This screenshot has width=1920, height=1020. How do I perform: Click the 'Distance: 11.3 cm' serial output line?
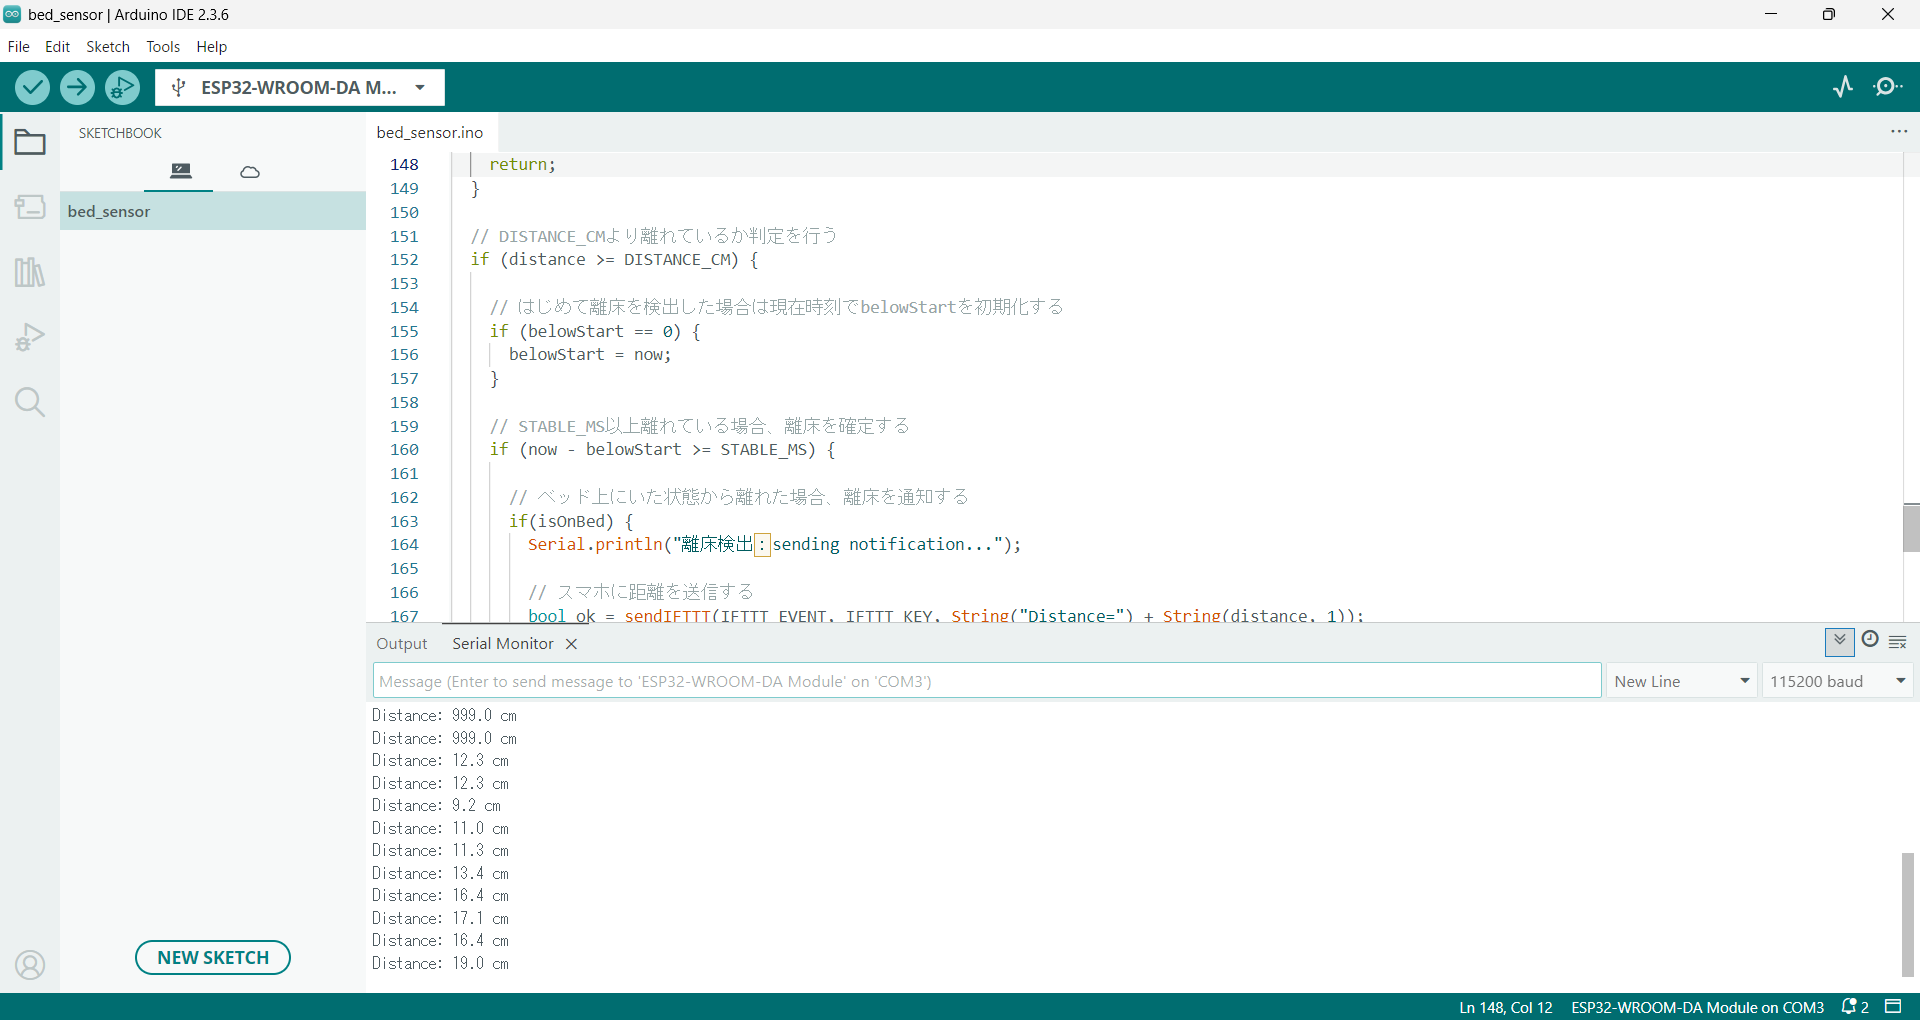(440, 851)
